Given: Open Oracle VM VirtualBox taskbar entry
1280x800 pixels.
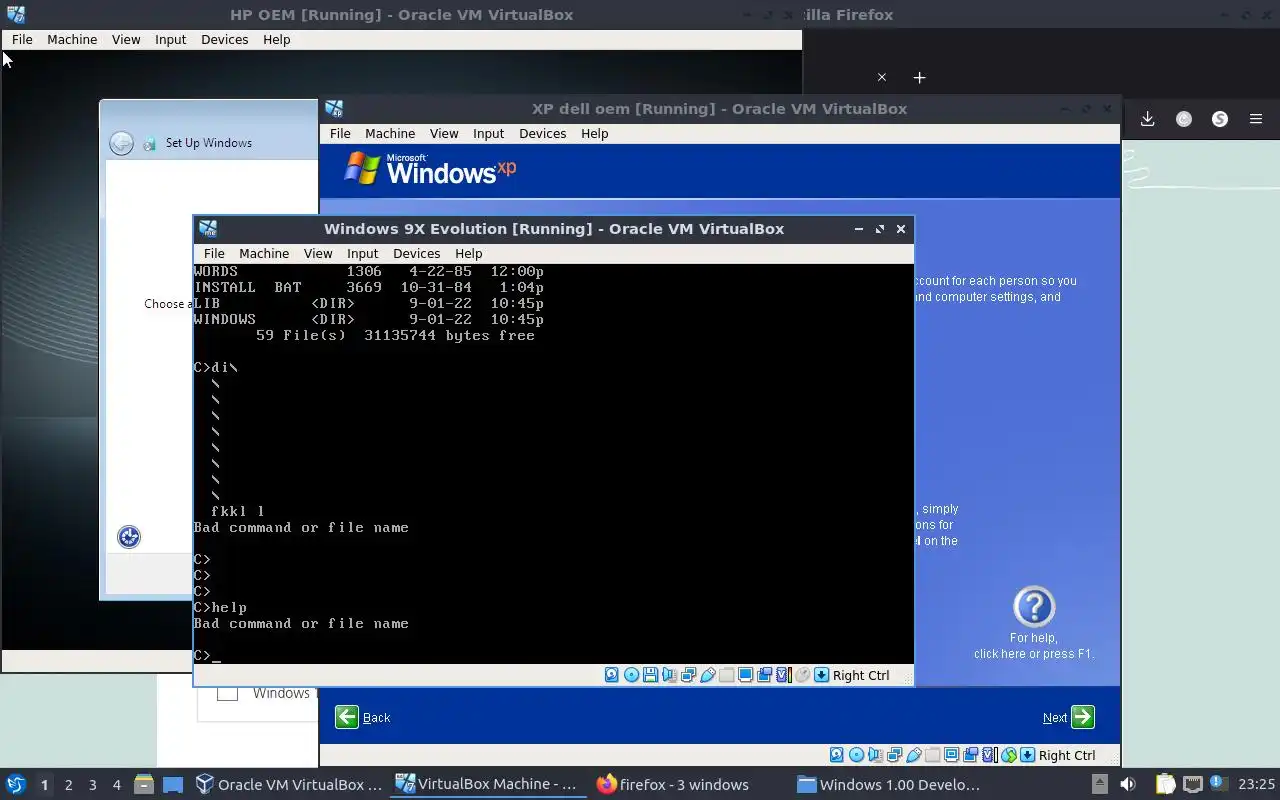Looking at the screenshot, I should tap(289, 784).
